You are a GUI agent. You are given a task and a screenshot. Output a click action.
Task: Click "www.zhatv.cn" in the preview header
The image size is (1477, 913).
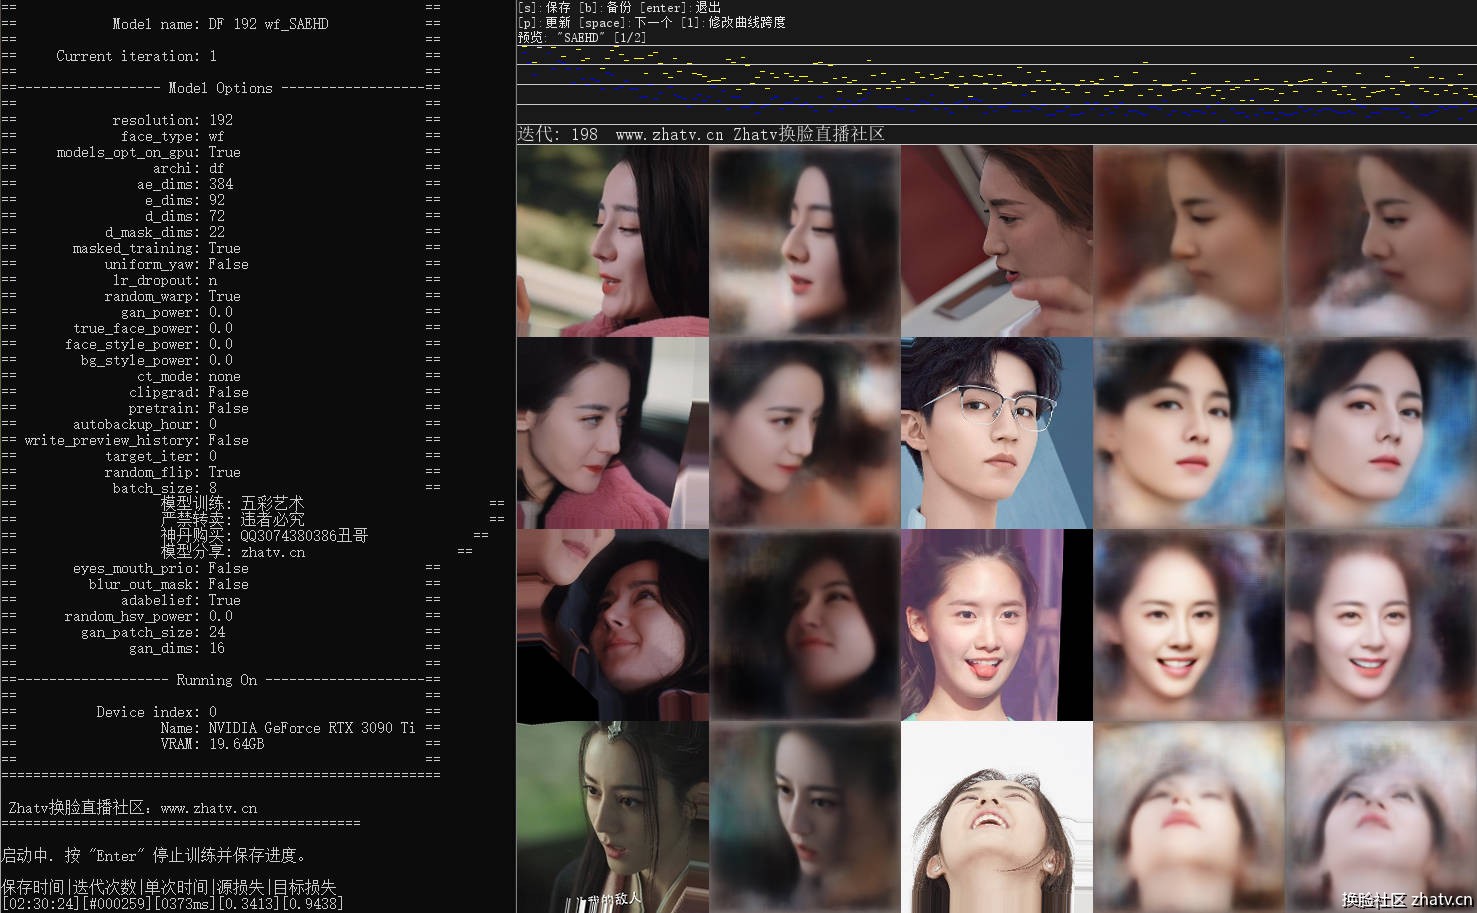(669, 134)
